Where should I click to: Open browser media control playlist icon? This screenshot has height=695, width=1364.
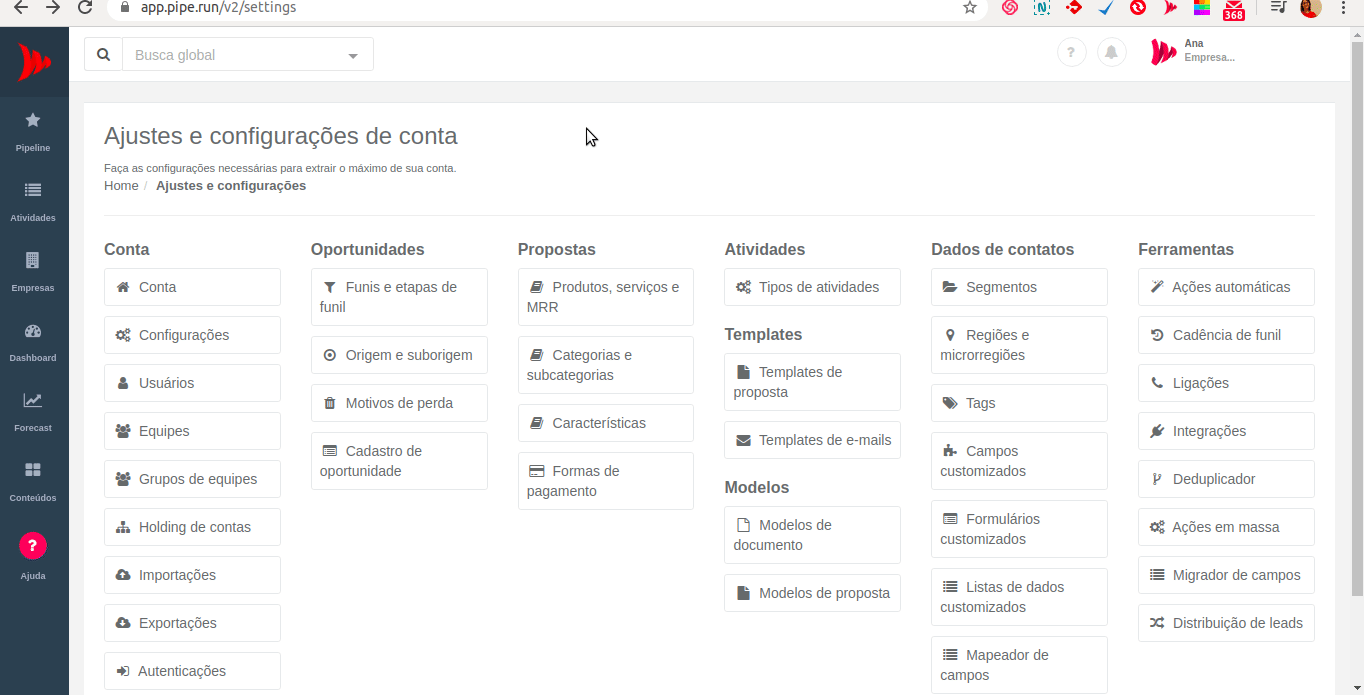pyautogui.click(x=1278, y=7)
